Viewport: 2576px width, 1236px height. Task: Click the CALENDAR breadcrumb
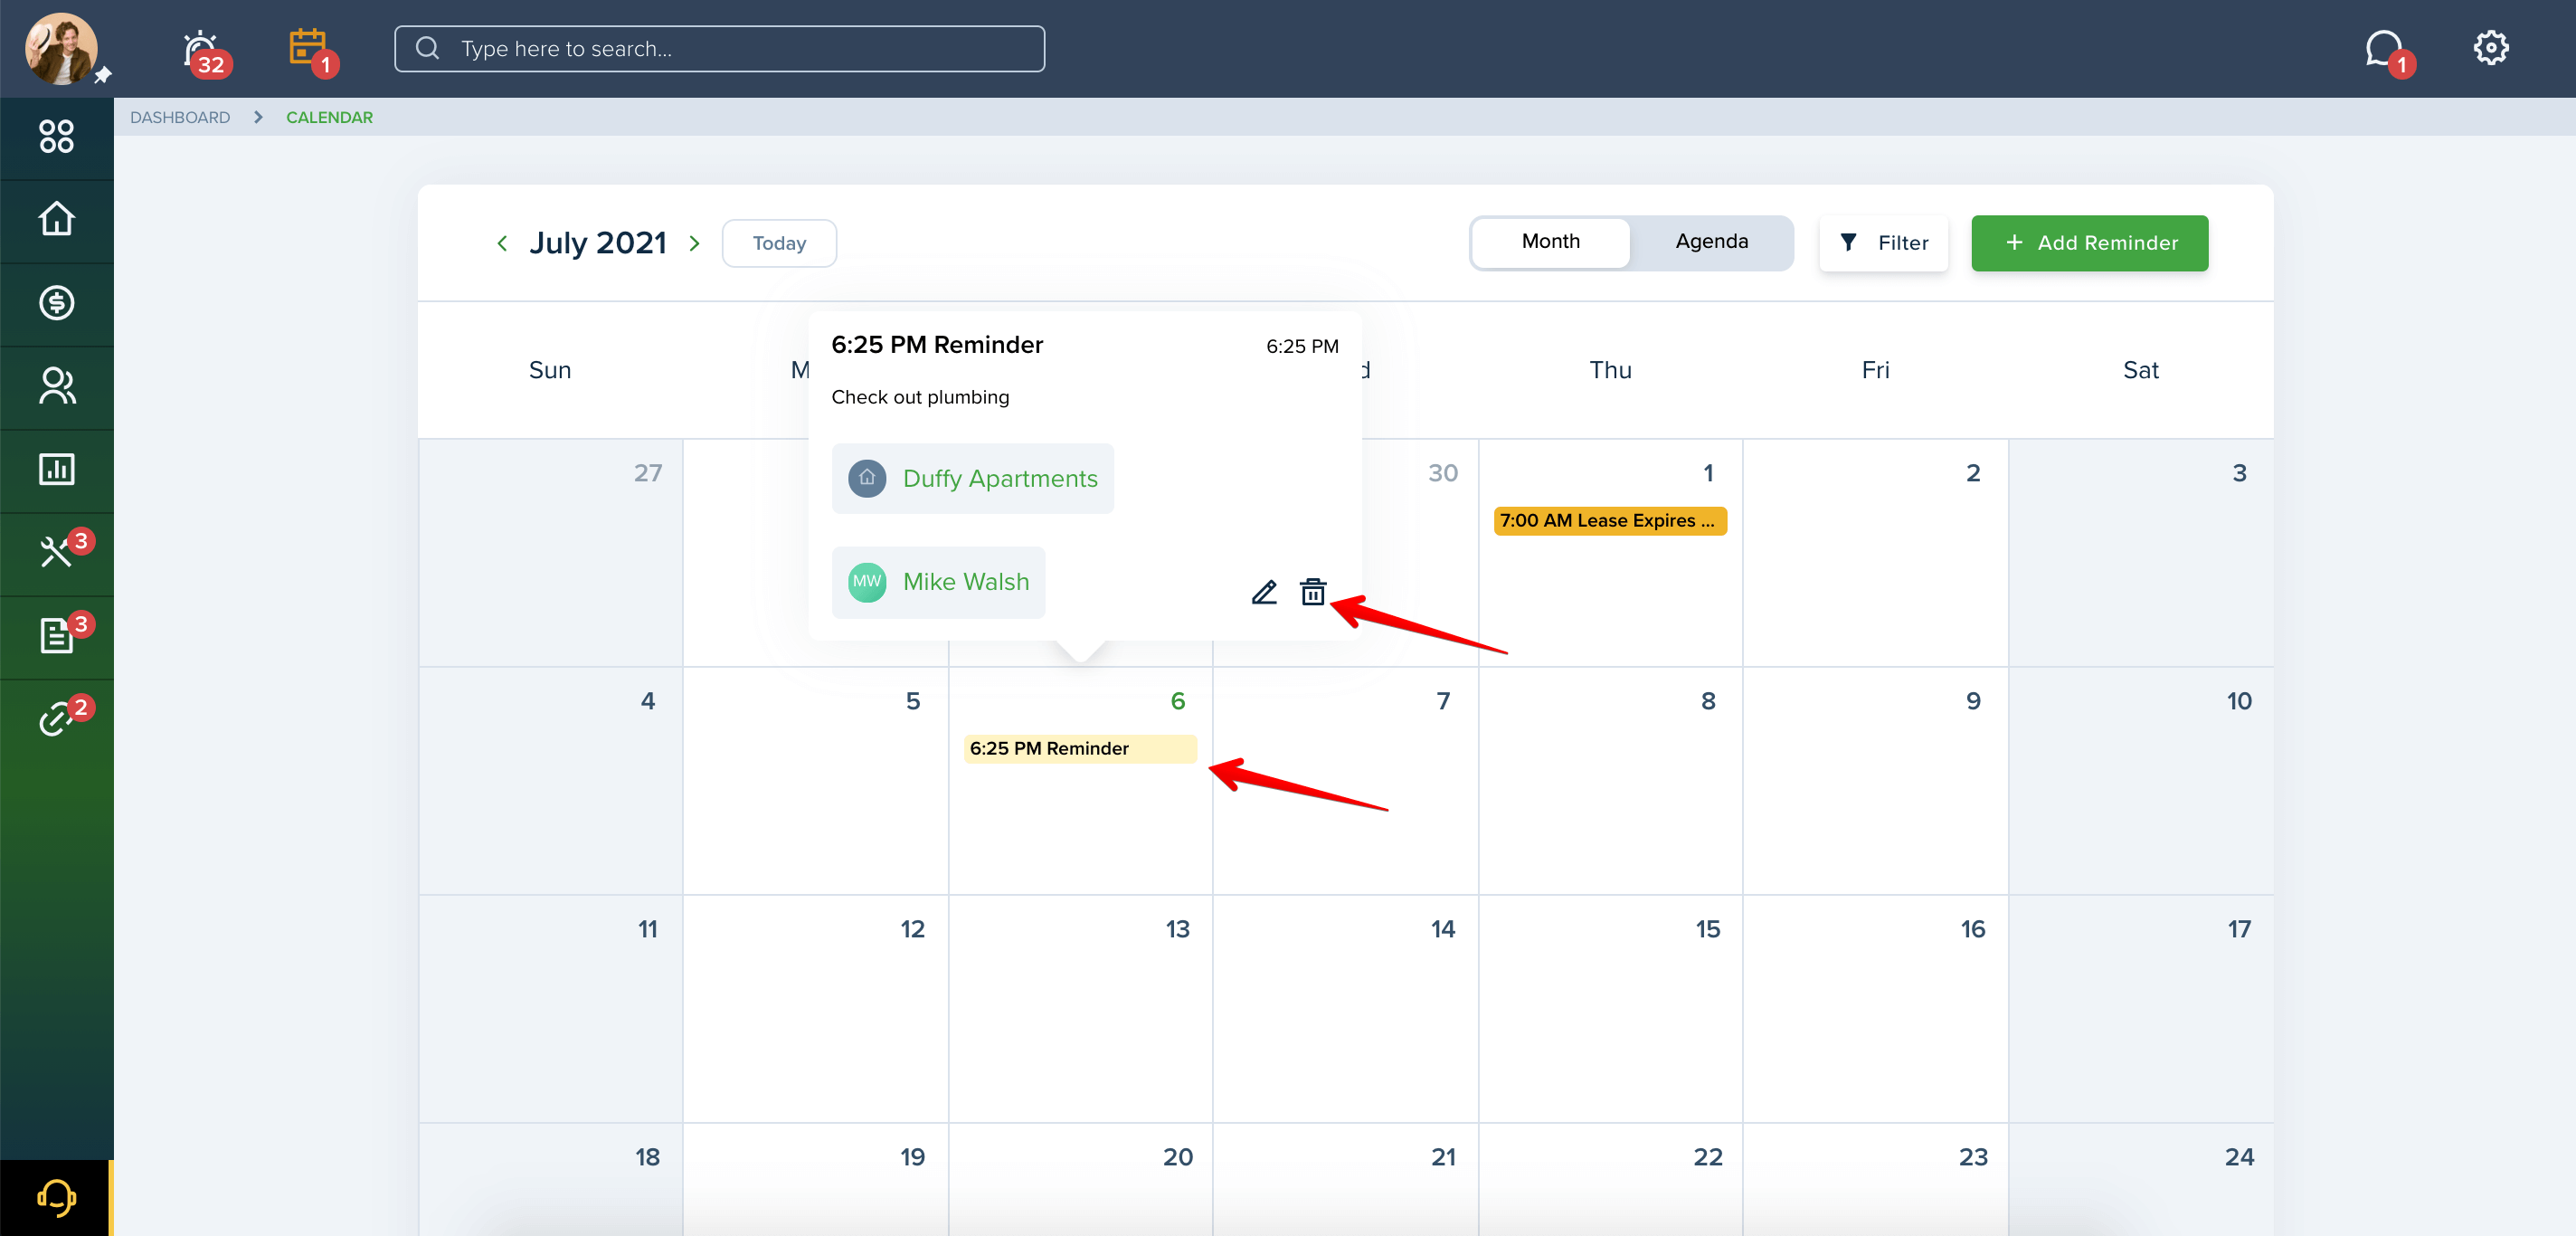point(329,117)
